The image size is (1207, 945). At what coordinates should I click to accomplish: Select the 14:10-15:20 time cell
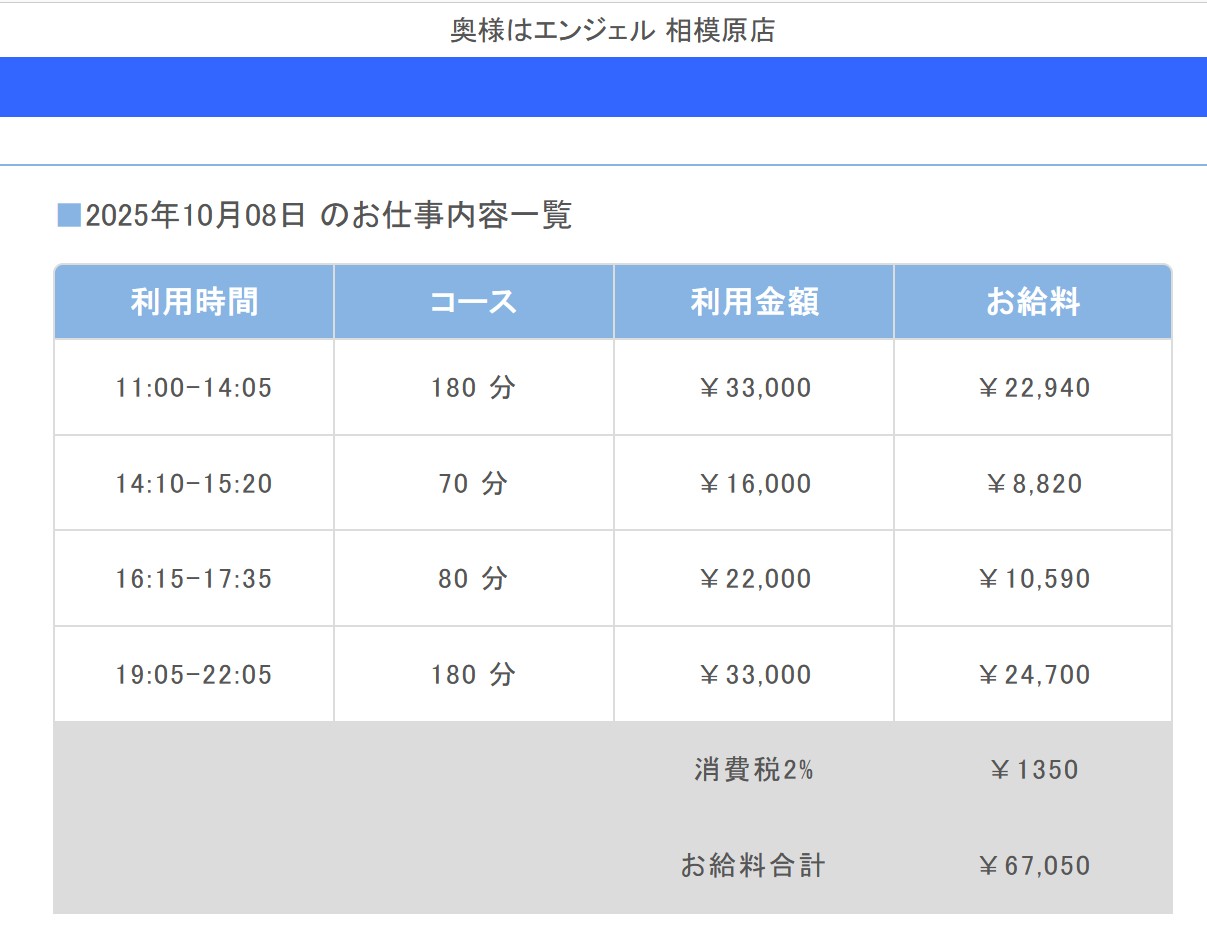click(x=194, y=484)
